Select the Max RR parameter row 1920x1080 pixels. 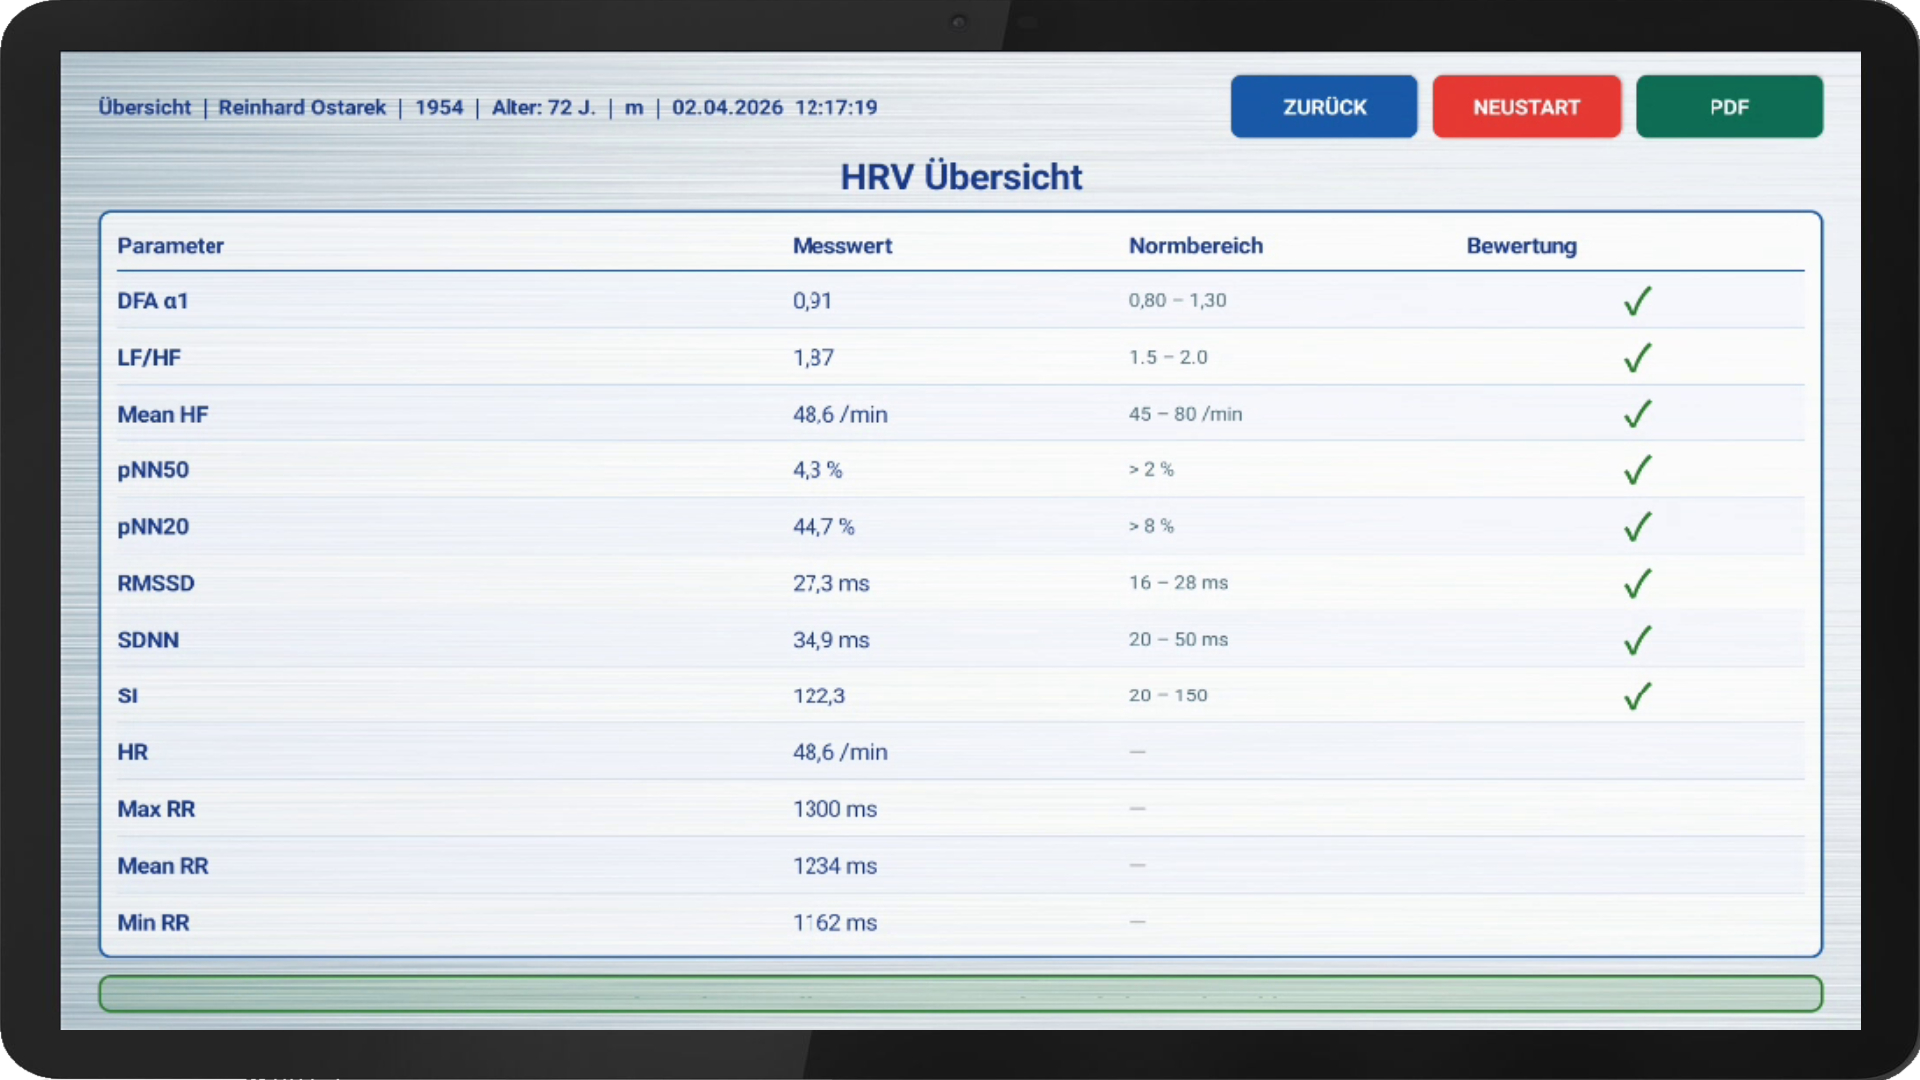(x=156, y=809)
